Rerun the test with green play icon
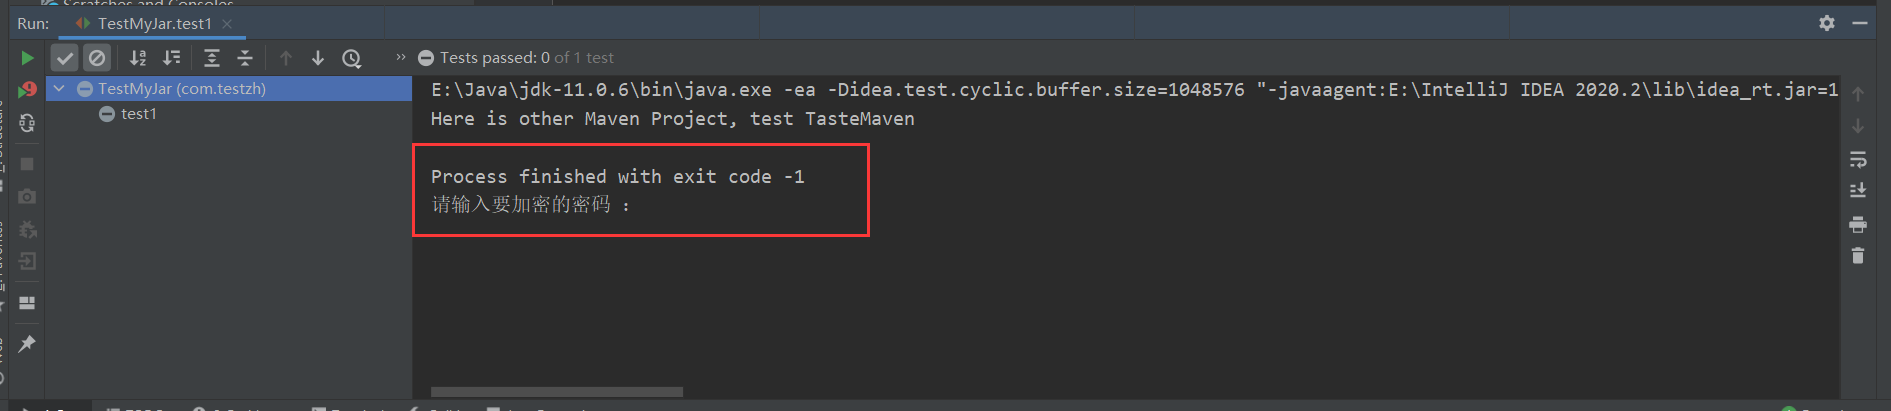The image size is (1891, 411). (x=27, y=58)
